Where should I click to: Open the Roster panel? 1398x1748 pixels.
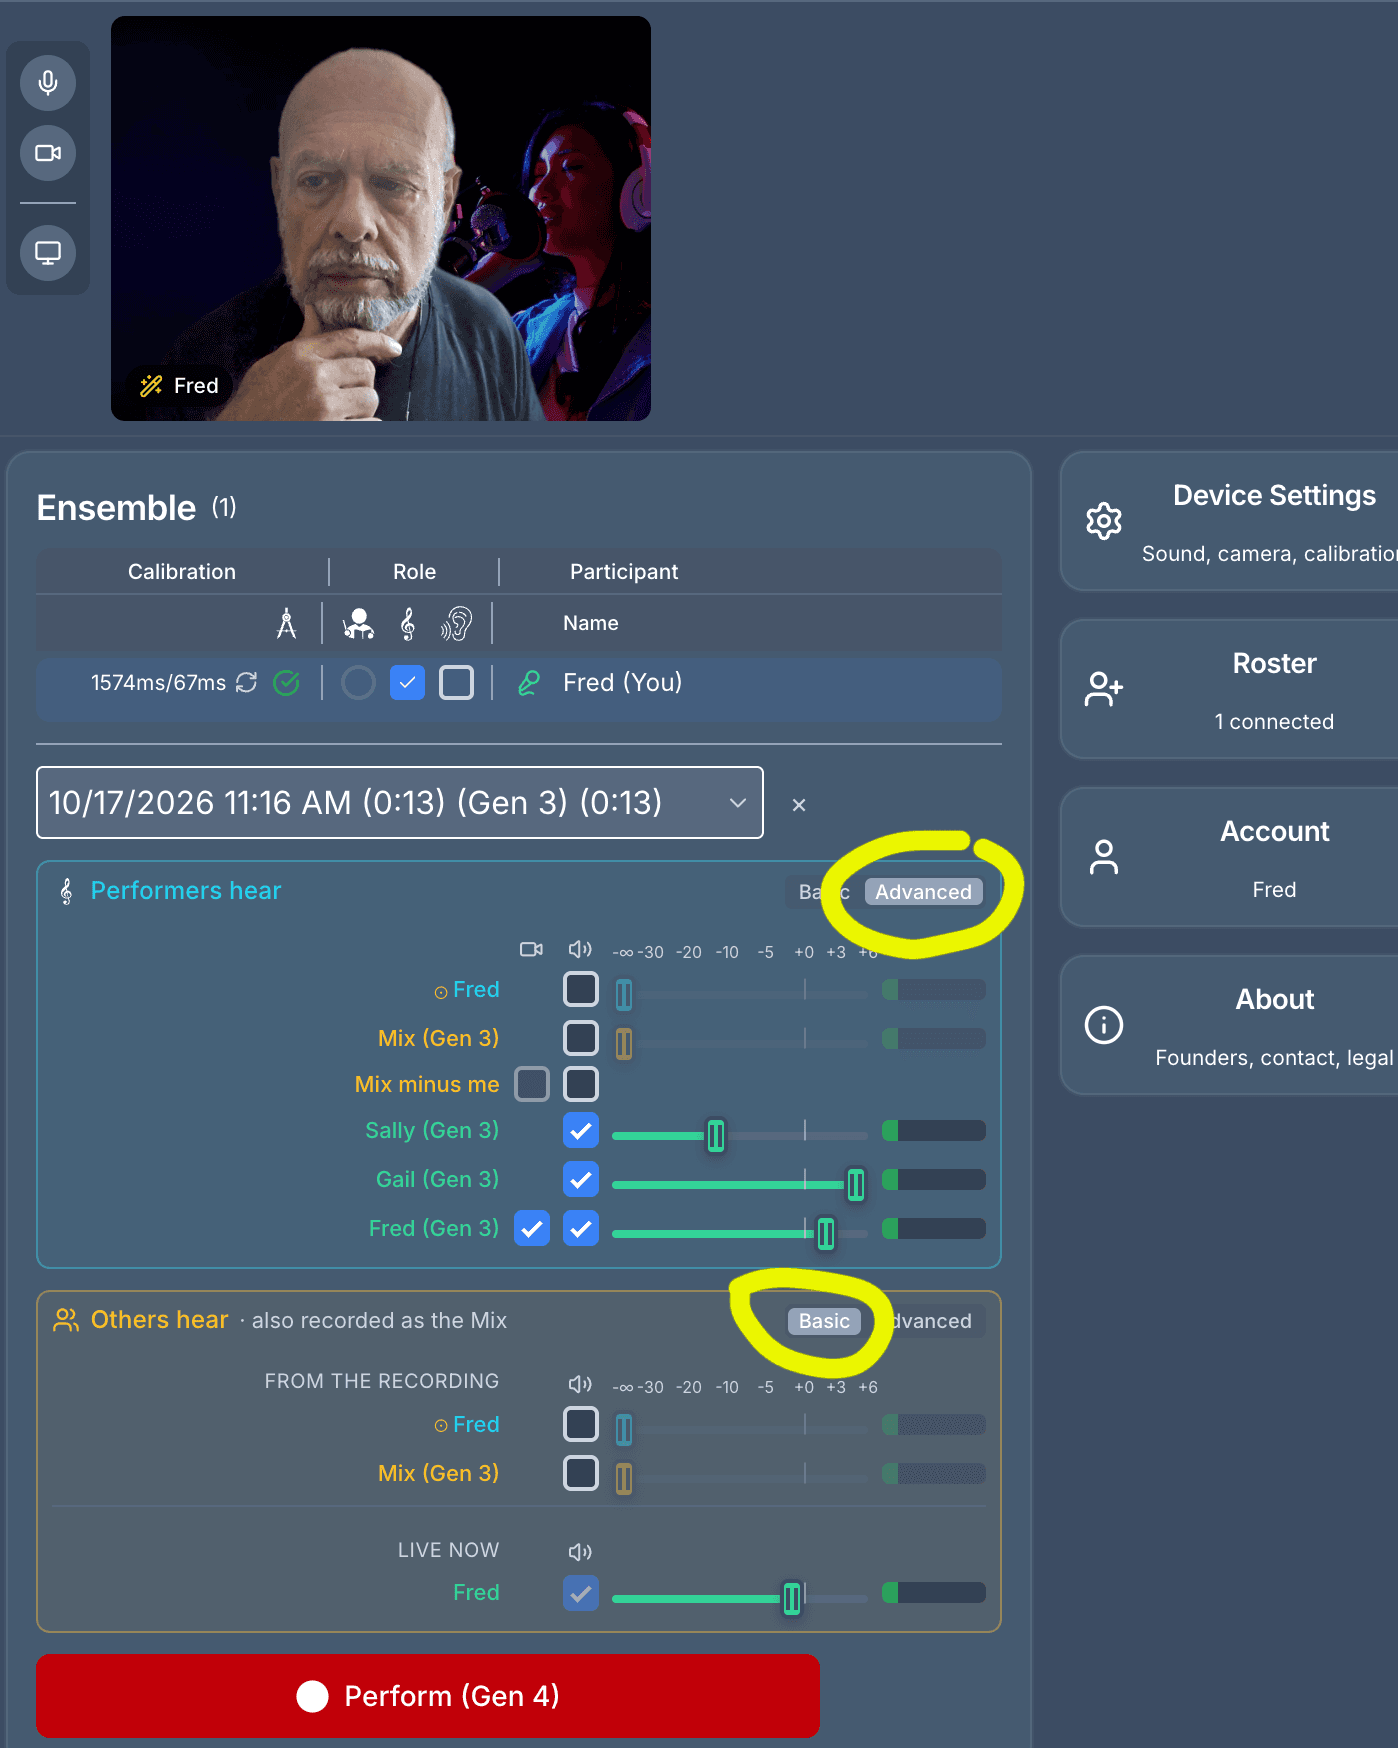(1229, 689)
